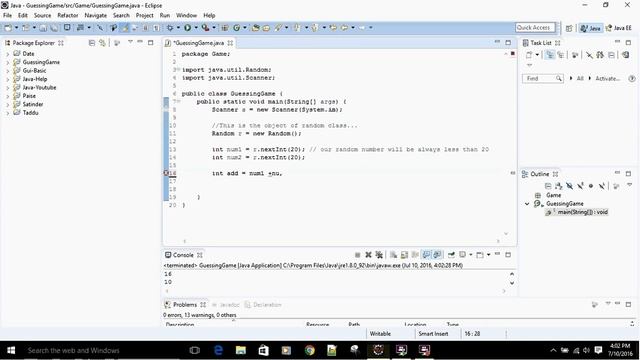Viewport: 640px width, 360px height.
Task: Open the Open Perspective icon
Action: [569, 28]
